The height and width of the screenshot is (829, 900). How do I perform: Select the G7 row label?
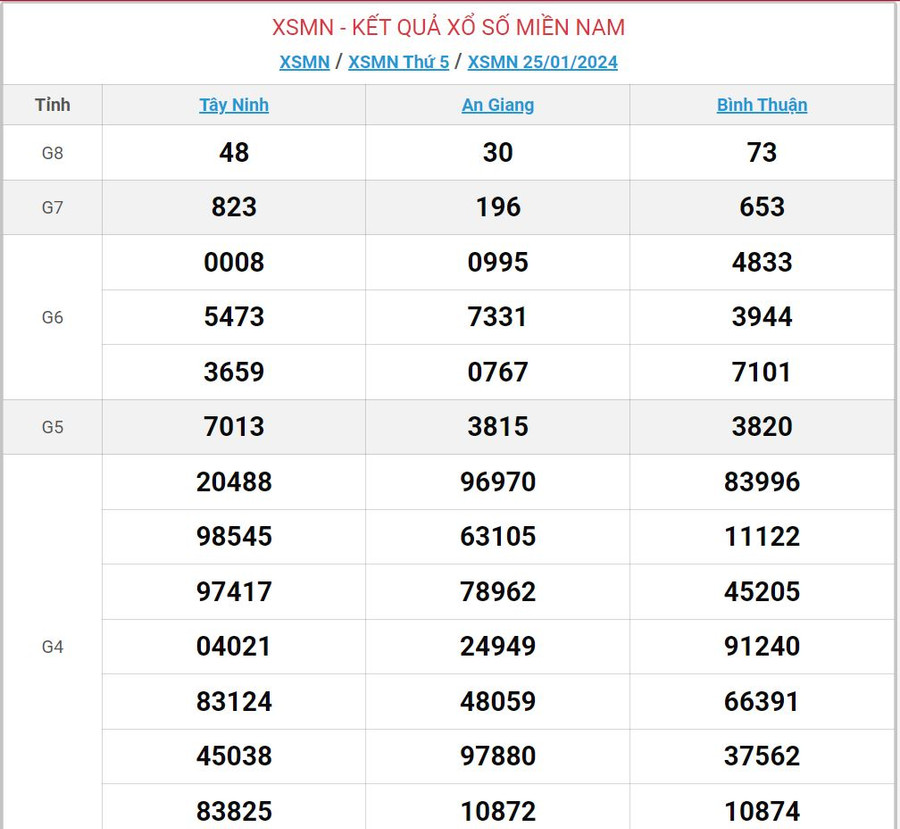point(52,208)
